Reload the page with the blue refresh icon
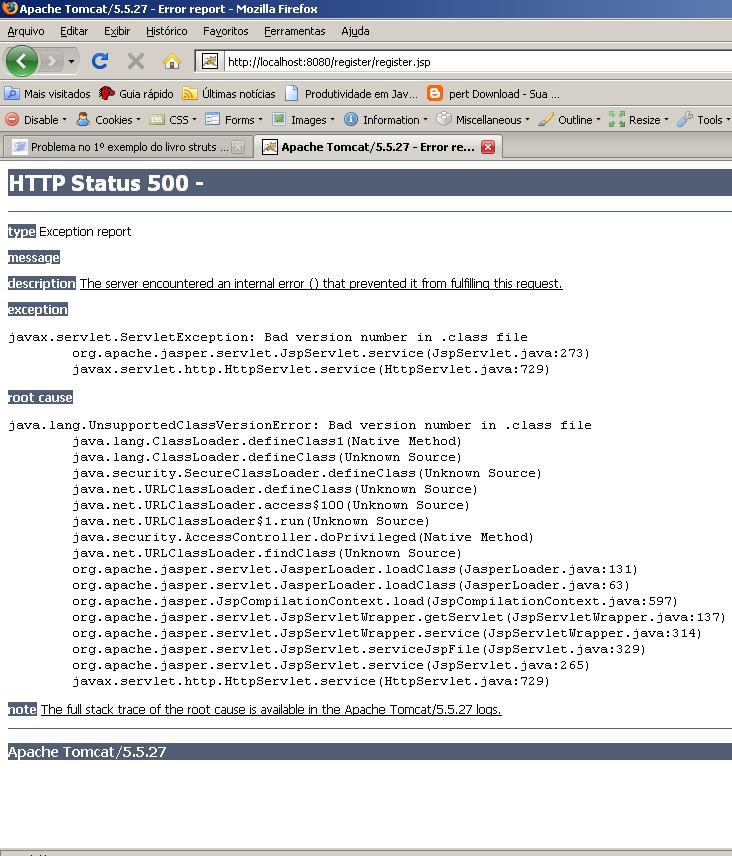732x856 pixels. pyautogui.click(x=100, y=61)
